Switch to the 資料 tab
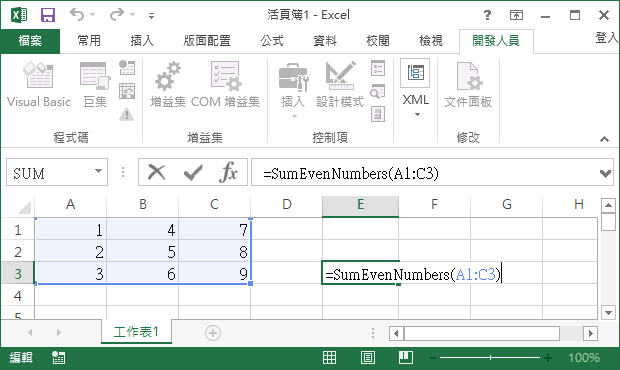This screenshot has height=370, width=620. (x=325, y=41)
